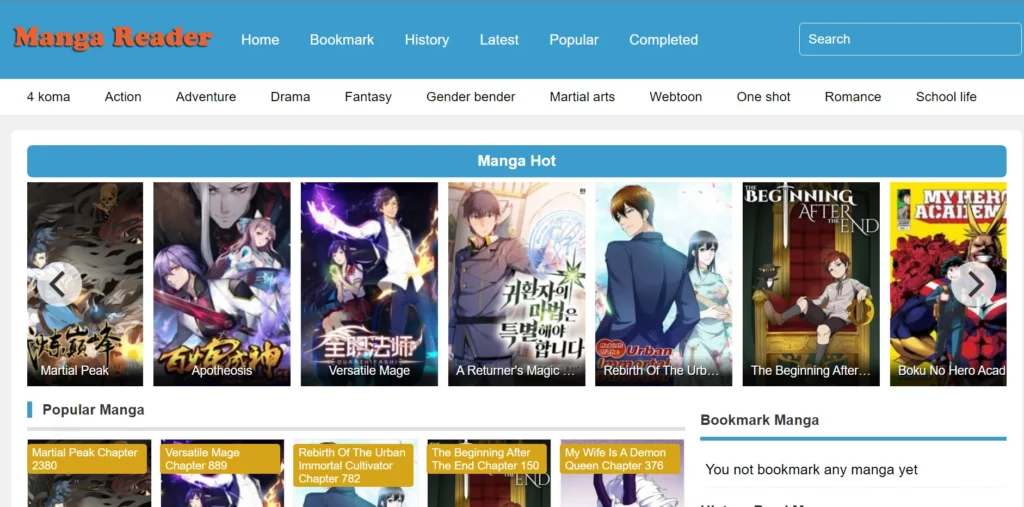This screenshot has height=507, width=1024.
Task: Open Drama genre listing
Action: click(x=290, y=97)
